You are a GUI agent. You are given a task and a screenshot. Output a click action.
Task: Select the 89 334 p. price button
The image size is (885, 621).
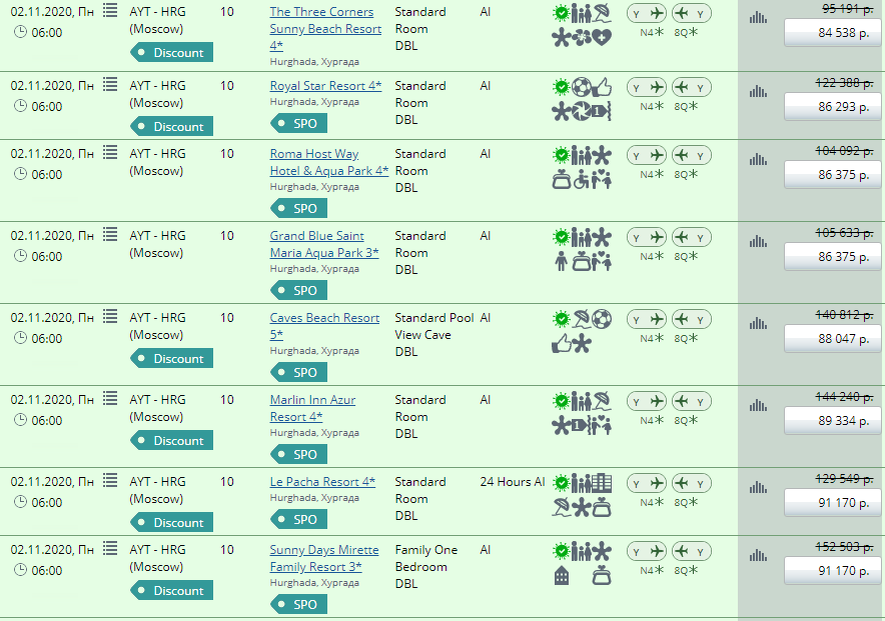tap(832, 421)
